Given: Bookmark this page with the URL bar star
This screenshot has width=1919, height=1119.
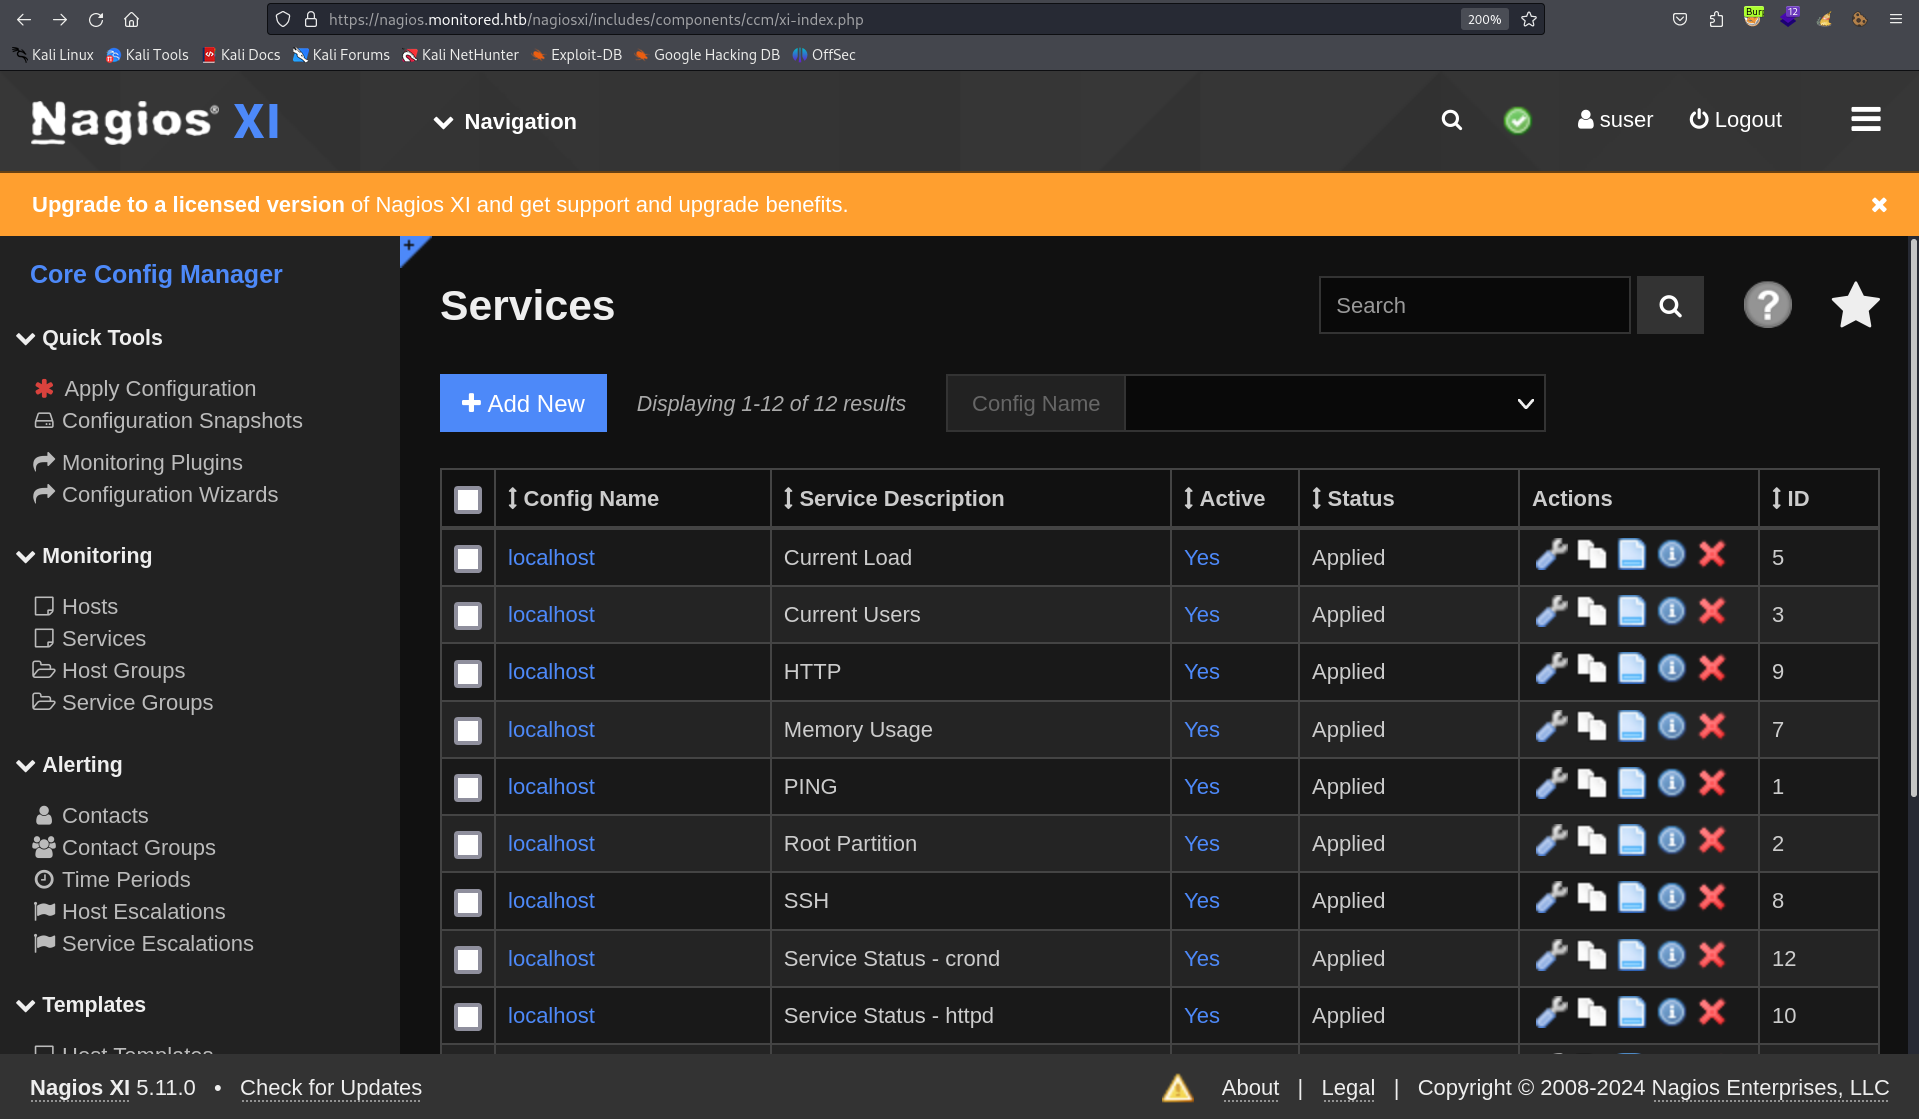Looking at the screenshot, I should click(x=1528, y=19).
